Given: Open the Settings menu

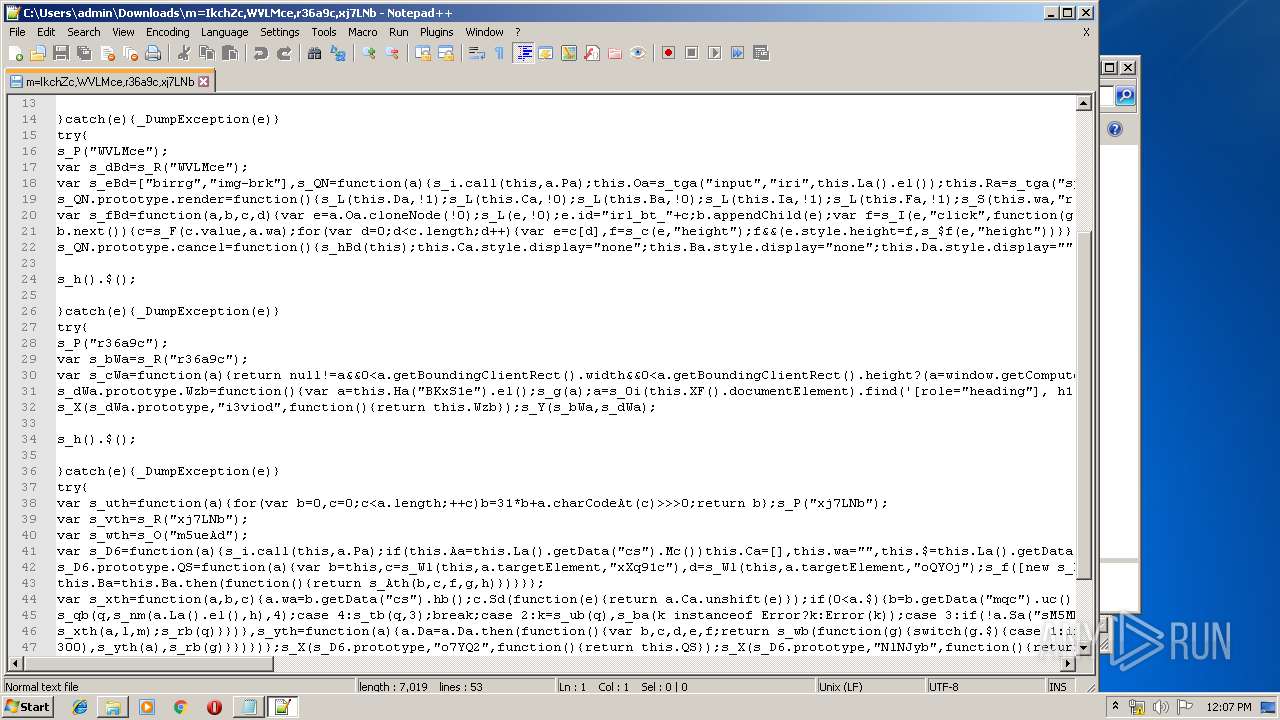Looking at the screenshot, I should 280,32.
